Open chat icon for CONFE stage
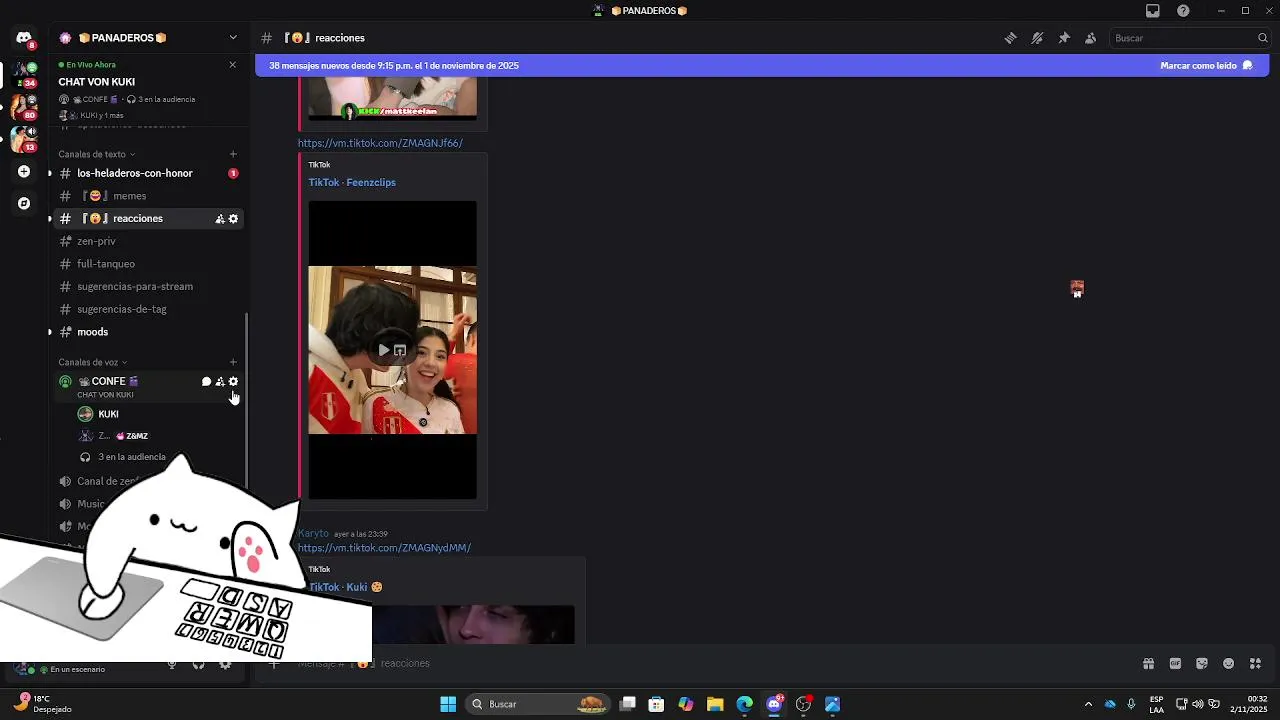 point(206,382)
